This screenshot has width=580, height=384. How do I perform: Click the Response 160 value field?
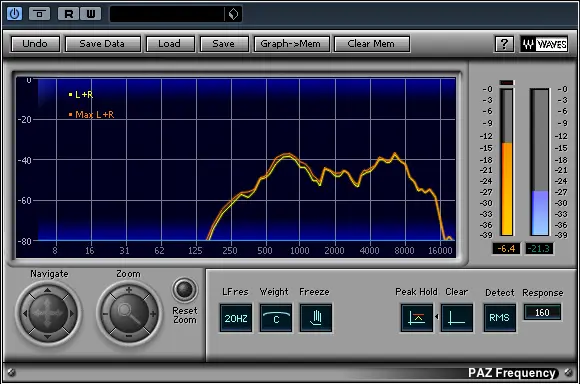[542, 313]
